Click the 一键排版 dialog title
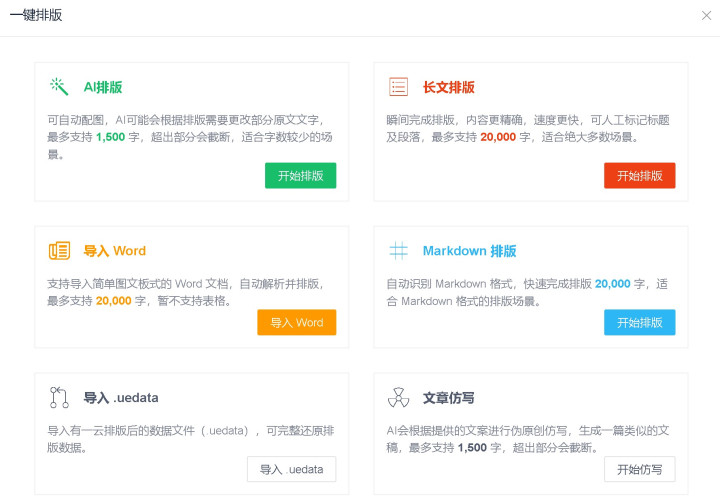720x502 pixels. (x=36, y=15)
